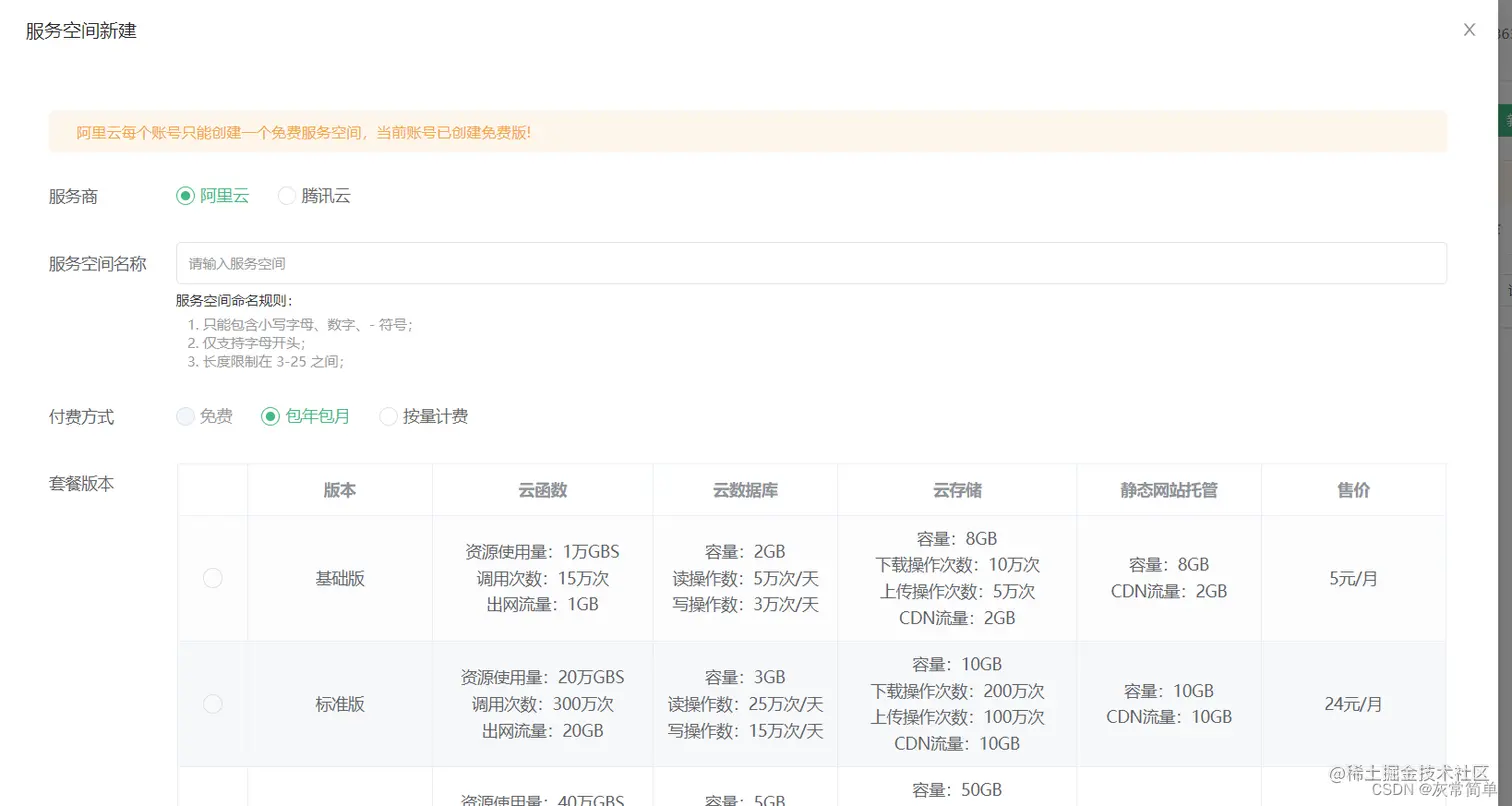Viewport: 1512px width, 806px height.
Task: Click 读操作数：25万次/天 text
Action: click(x=745, y=704)
